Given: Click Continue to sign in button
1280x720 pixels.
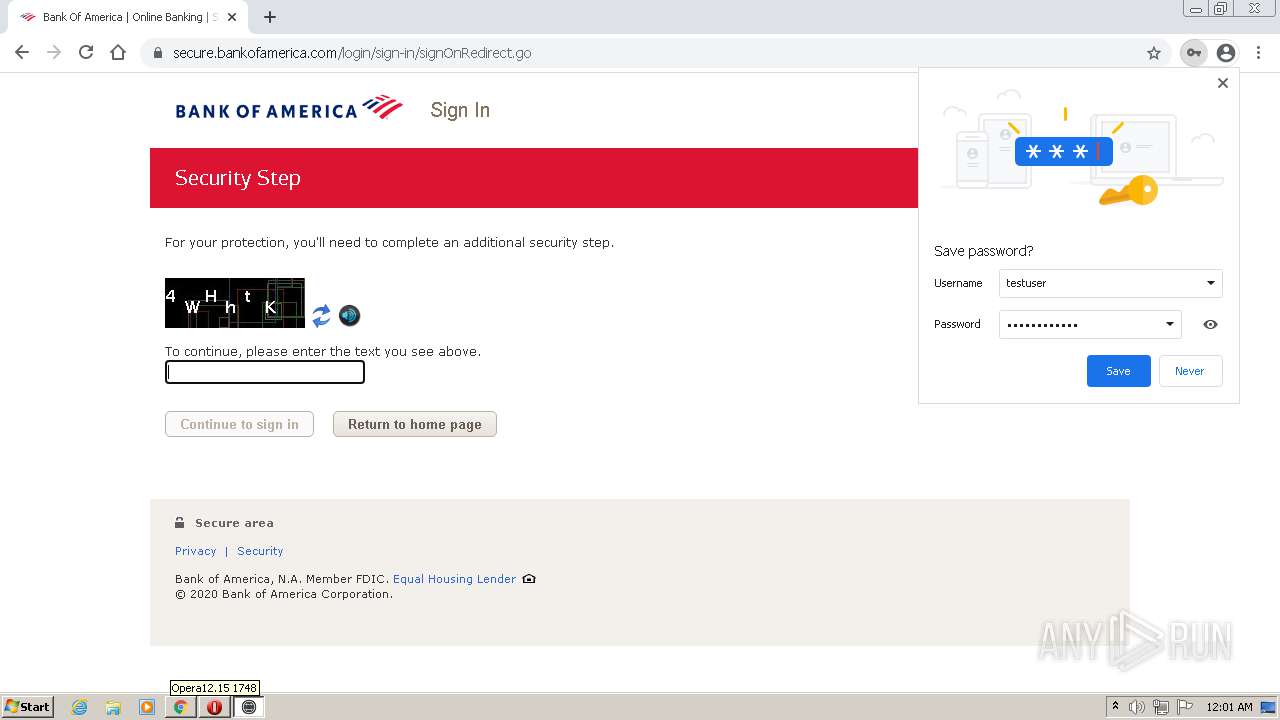Looking at the screenshot, I should pyautogui.click(x=239, y=424).
